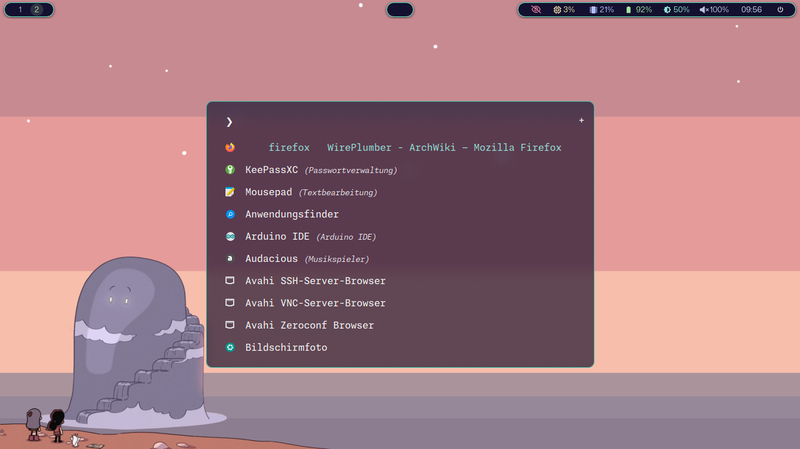Click the Bildschirmfoto screenshot icon
Viewport: 800px width, 449px height.
pyautogui.click(x=230, y=347)
